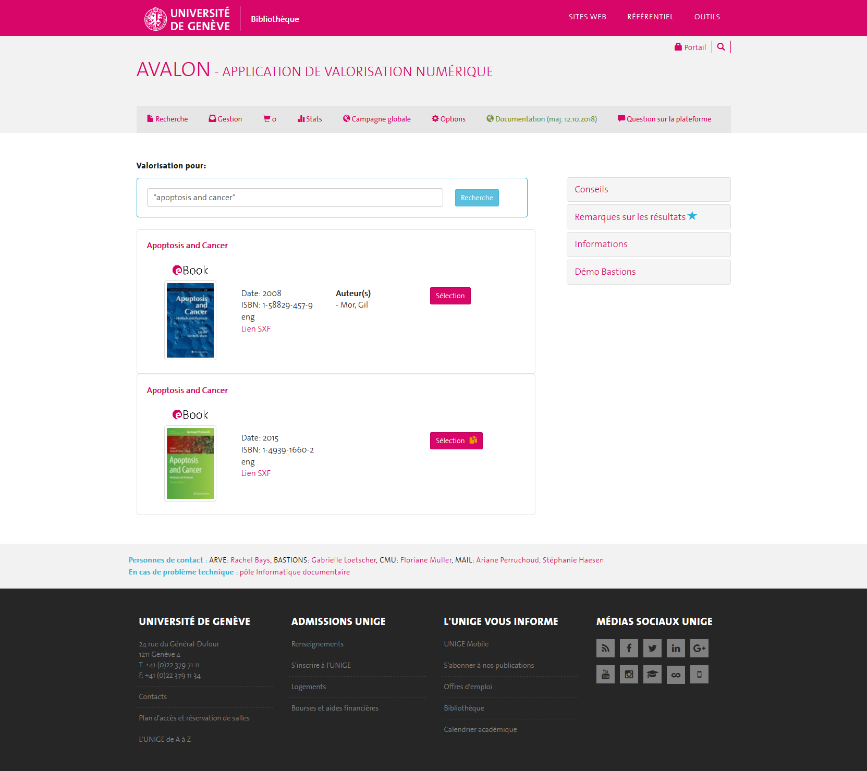Click the Université de Genève logo
This screenshot has height=771, width=867.
coord(187,19)
